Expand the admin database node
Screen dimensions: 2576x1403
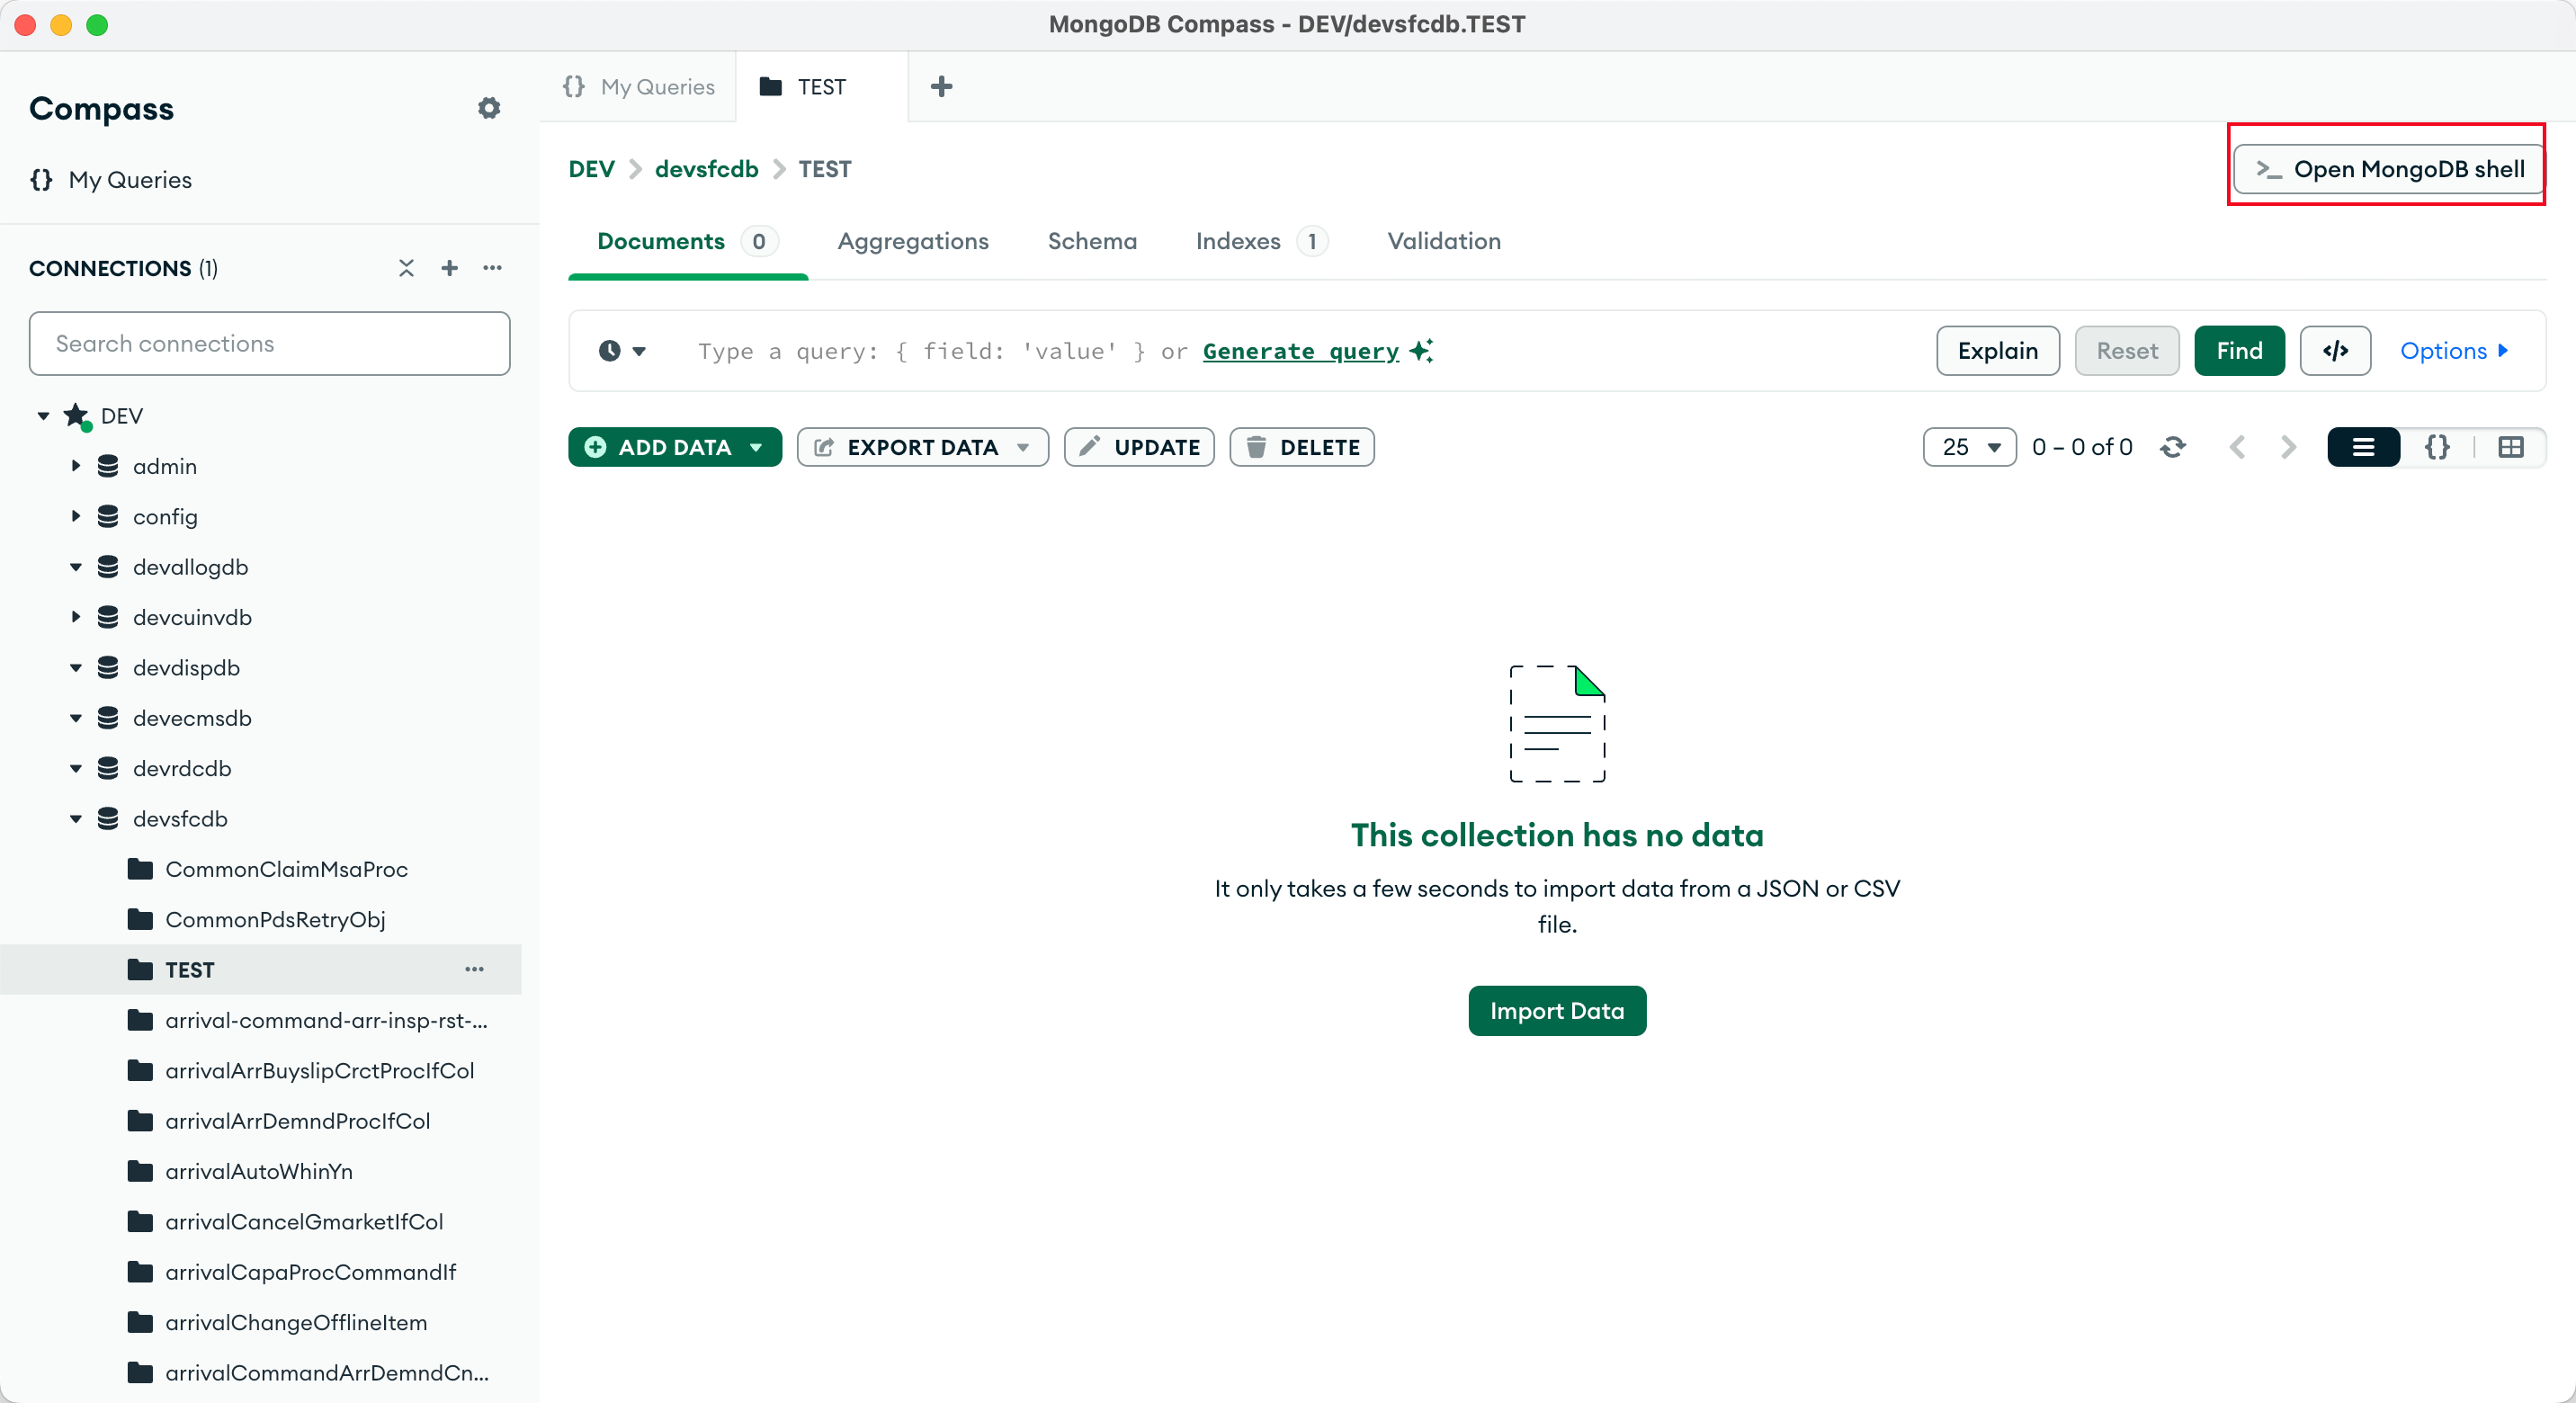click(x=76, y=466)
